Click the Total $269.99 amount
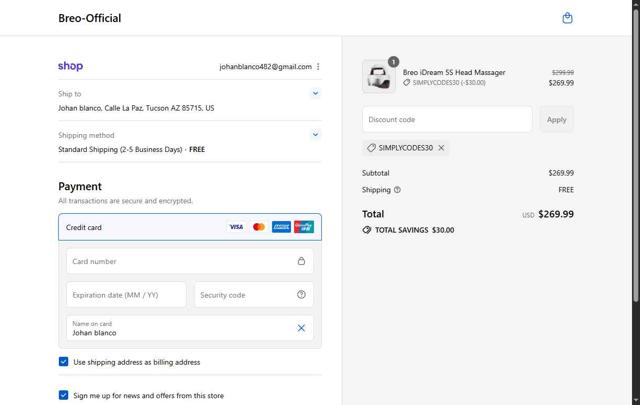The image size is (640, 405). [x=556, y=214]
